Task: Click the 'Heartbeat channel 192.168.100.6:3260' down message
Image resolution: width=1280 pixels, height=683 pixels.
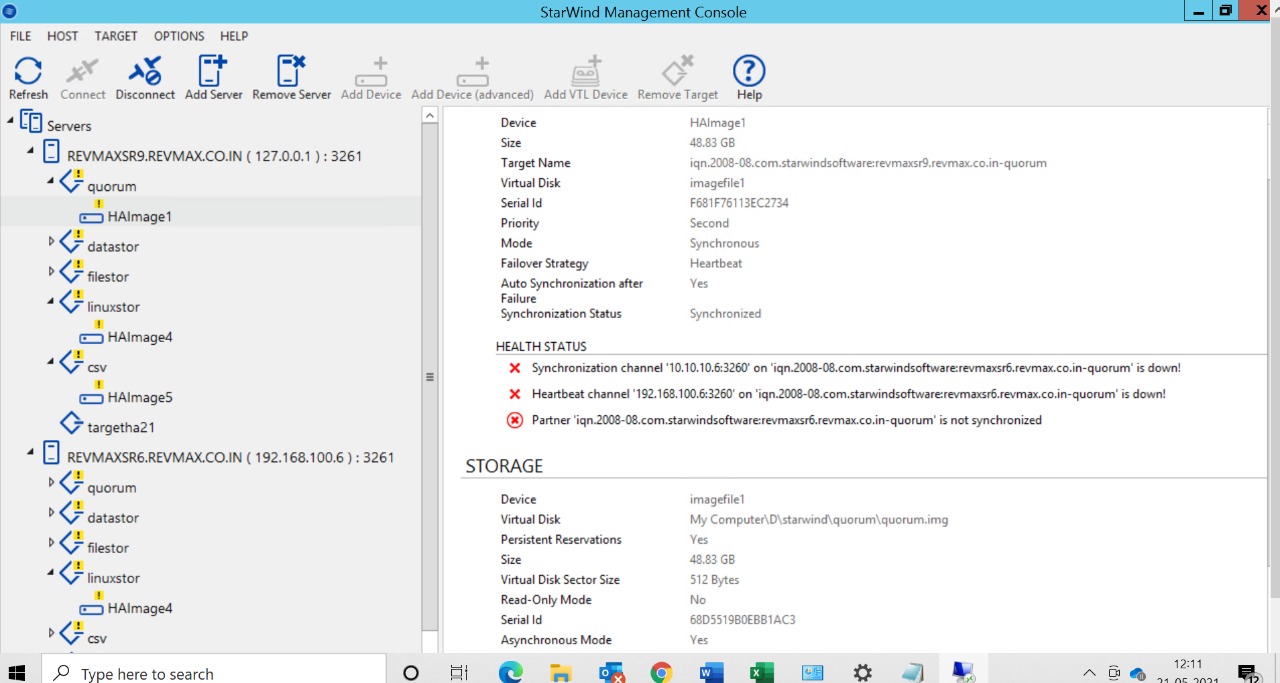Action: point(849,394)
